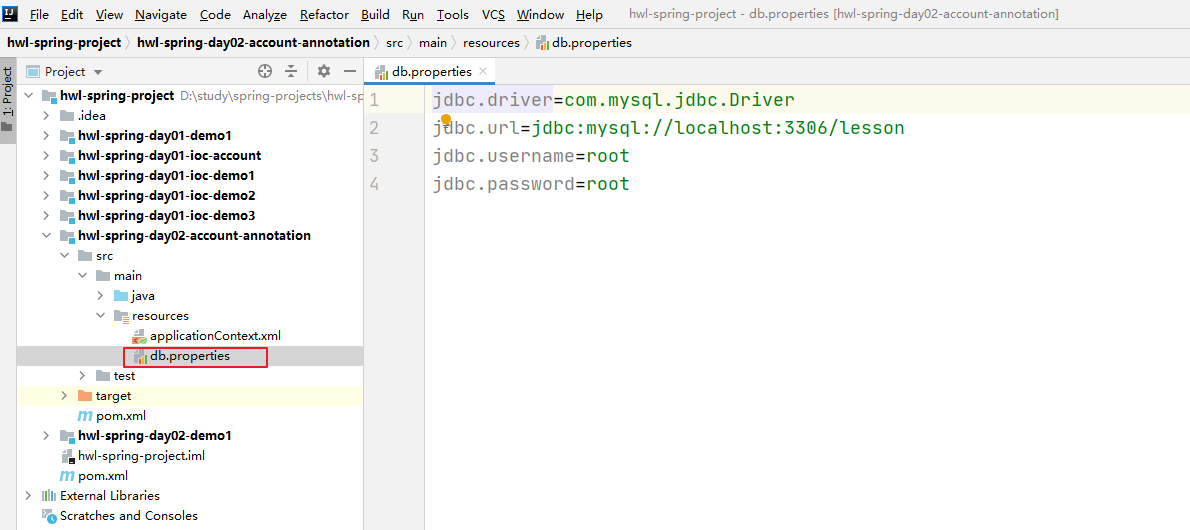Open the Tools menu
This screenshot has height=530, width=1190.
pos(453,14)
